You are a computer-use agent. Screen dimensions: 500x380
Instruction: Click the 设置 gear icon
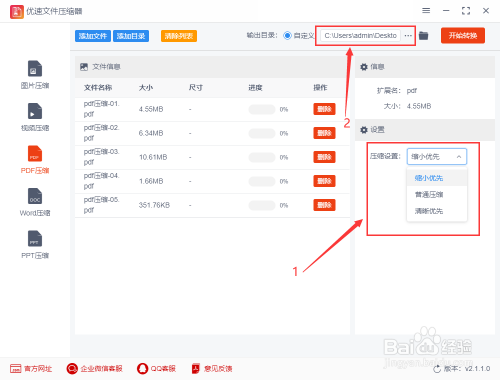click(364, 130)
